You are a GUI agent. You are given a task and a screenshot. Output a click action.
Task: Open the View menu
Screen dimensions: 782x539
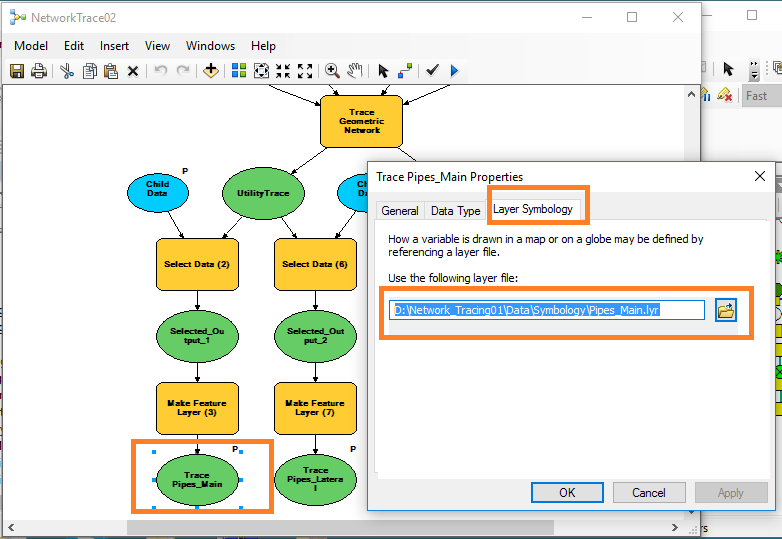(x=157, y=46)
